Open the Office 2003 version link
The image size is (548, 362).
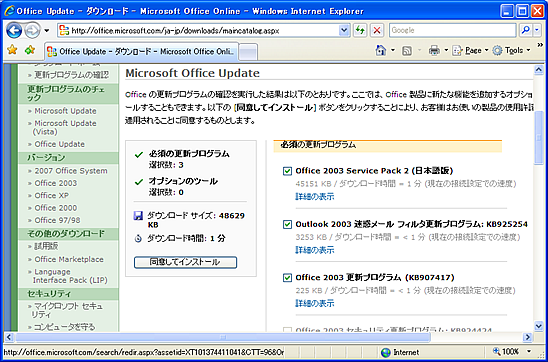(56, 183)
